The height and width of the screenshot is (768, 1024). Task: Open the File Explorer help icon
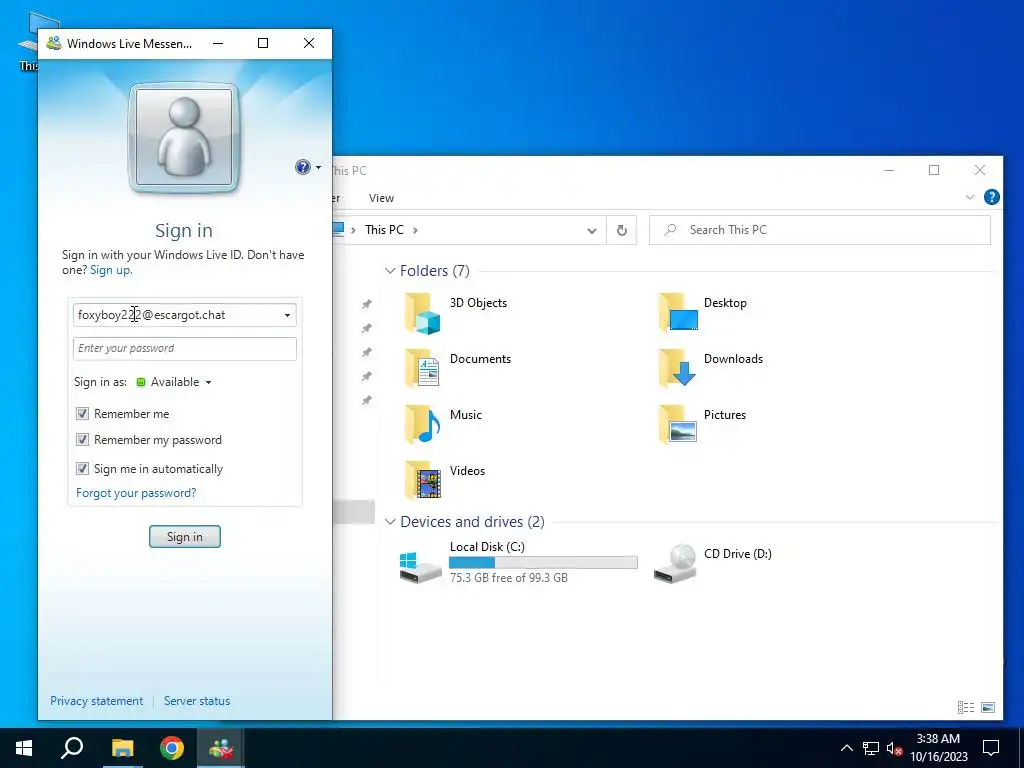(991, 197)
